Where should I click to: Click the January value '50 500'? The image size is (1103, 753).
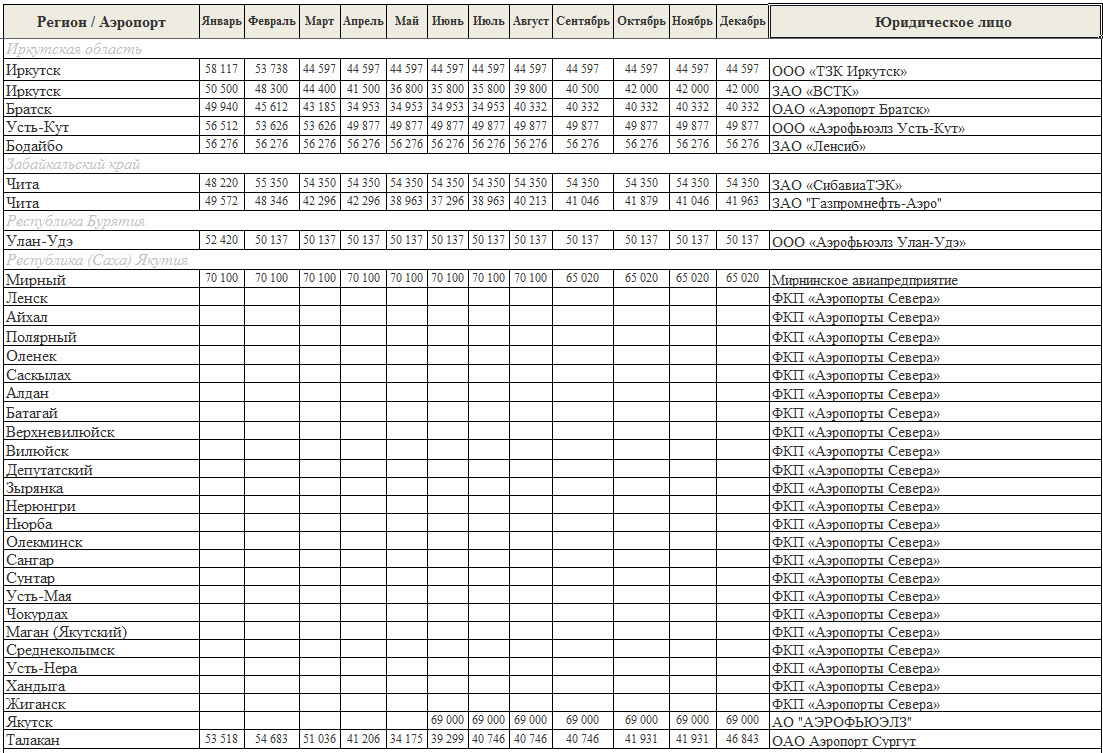point(222,89)
